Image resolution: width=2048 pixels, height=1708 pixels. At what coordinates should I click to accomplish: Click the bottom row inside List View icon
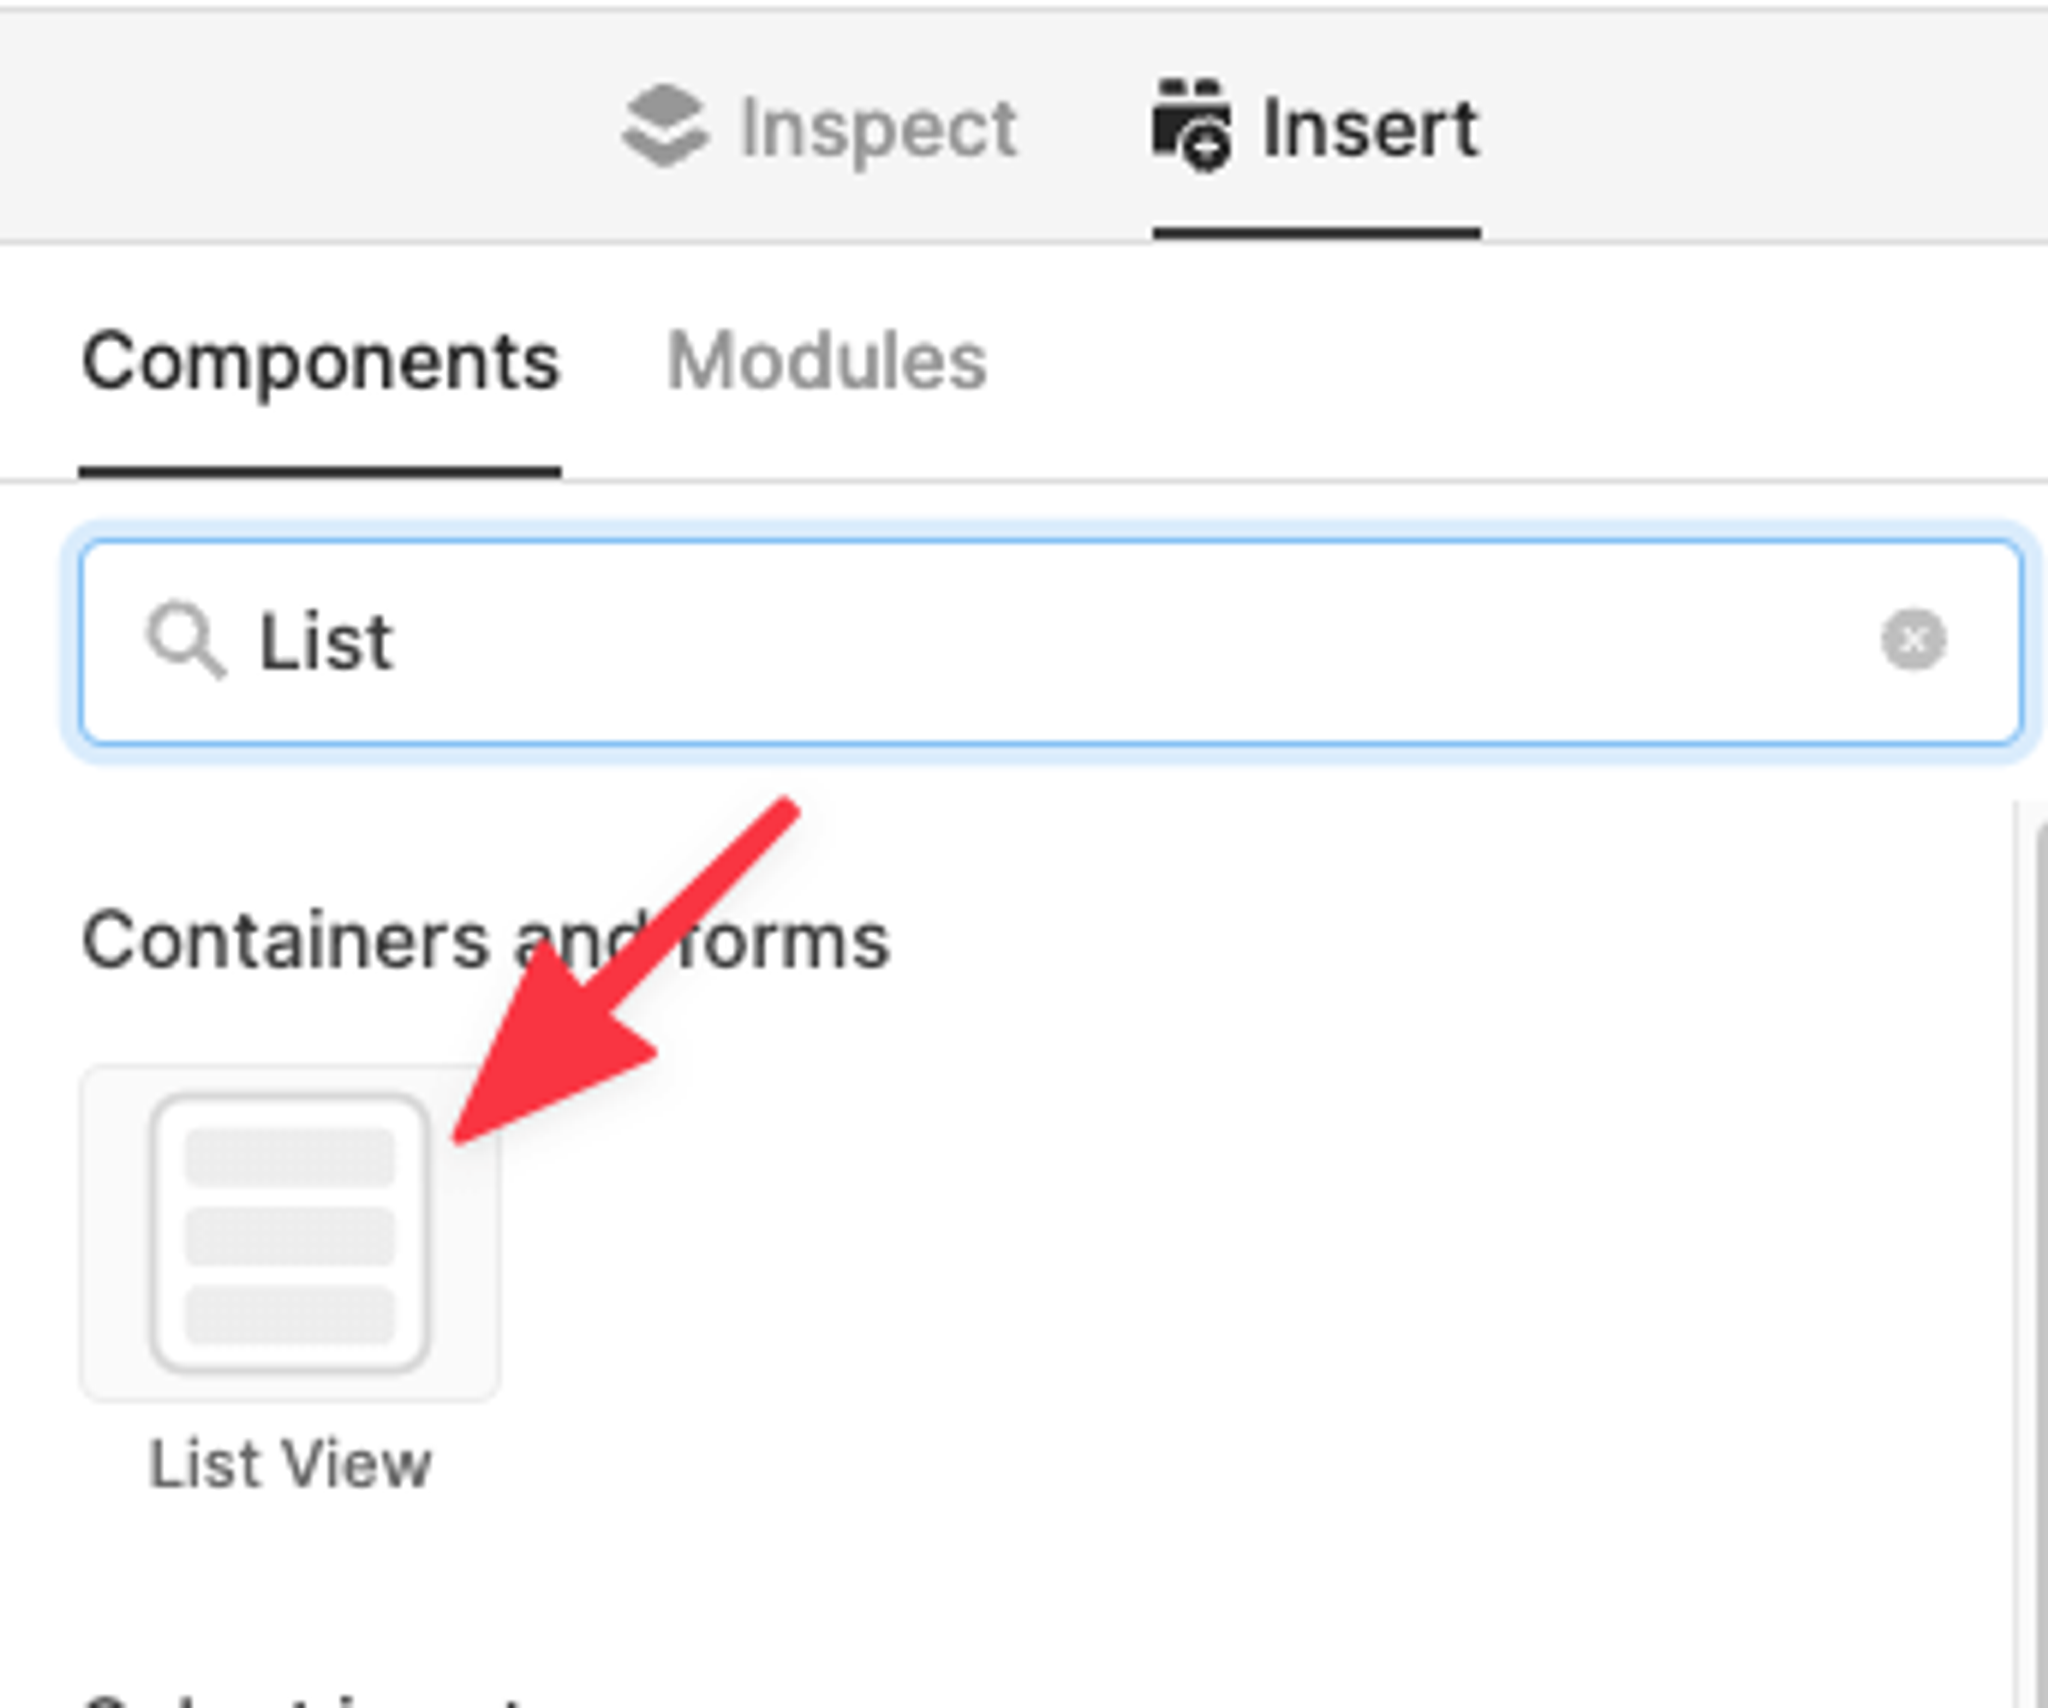[290, 1314]
